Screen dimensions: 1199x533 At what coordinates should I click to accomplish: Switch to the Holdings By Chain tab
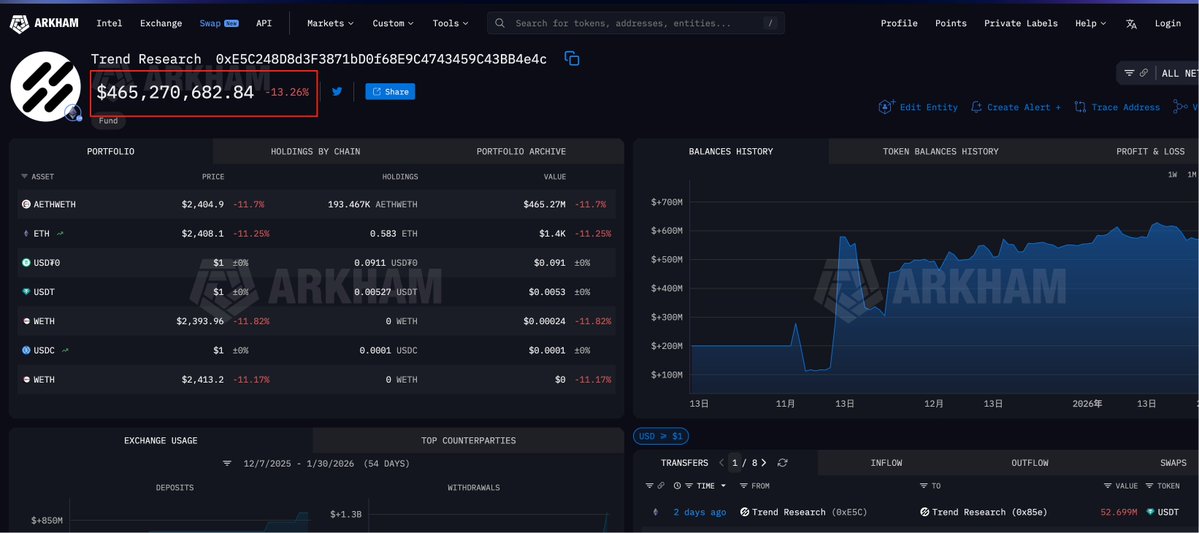tap(315, 151)
